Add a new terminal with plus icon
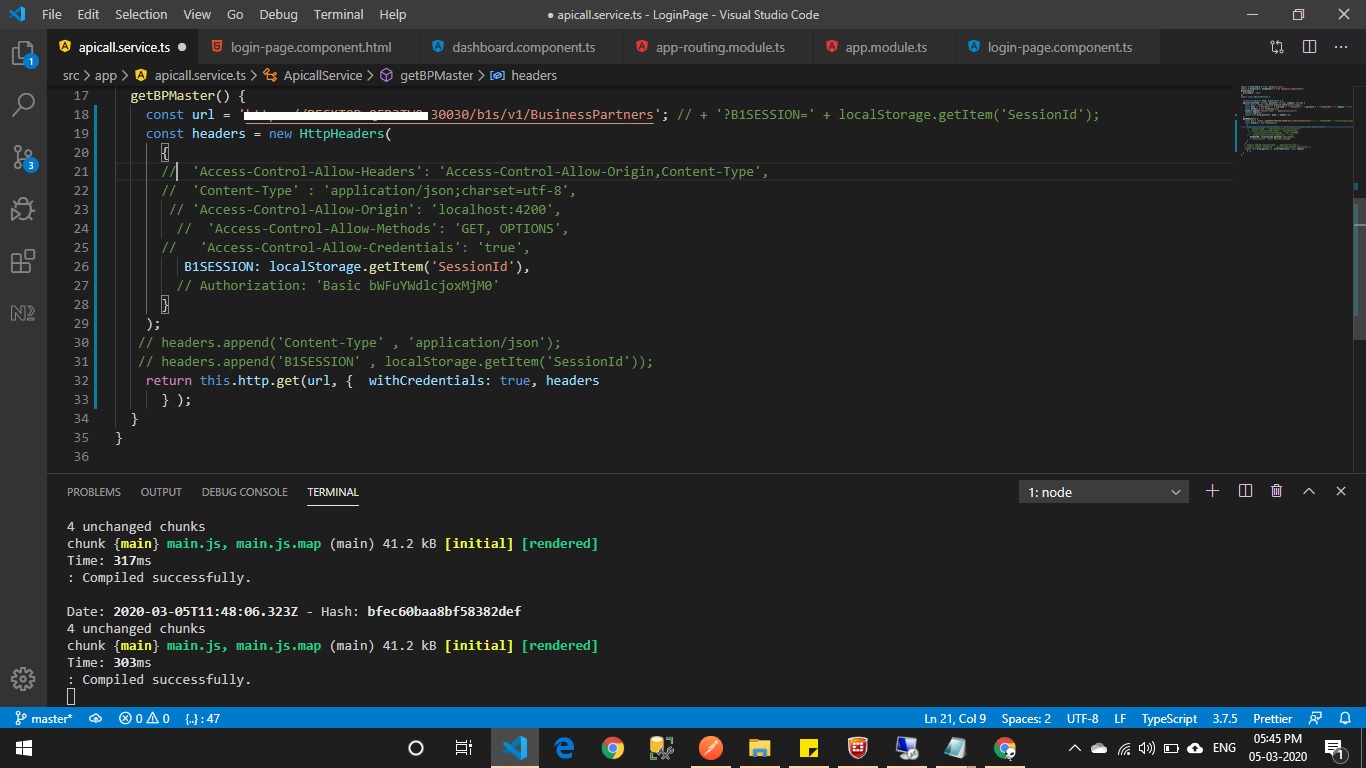Image resolution: width=1366 pixels, height=768 pixels. (x=1212, y=491)
